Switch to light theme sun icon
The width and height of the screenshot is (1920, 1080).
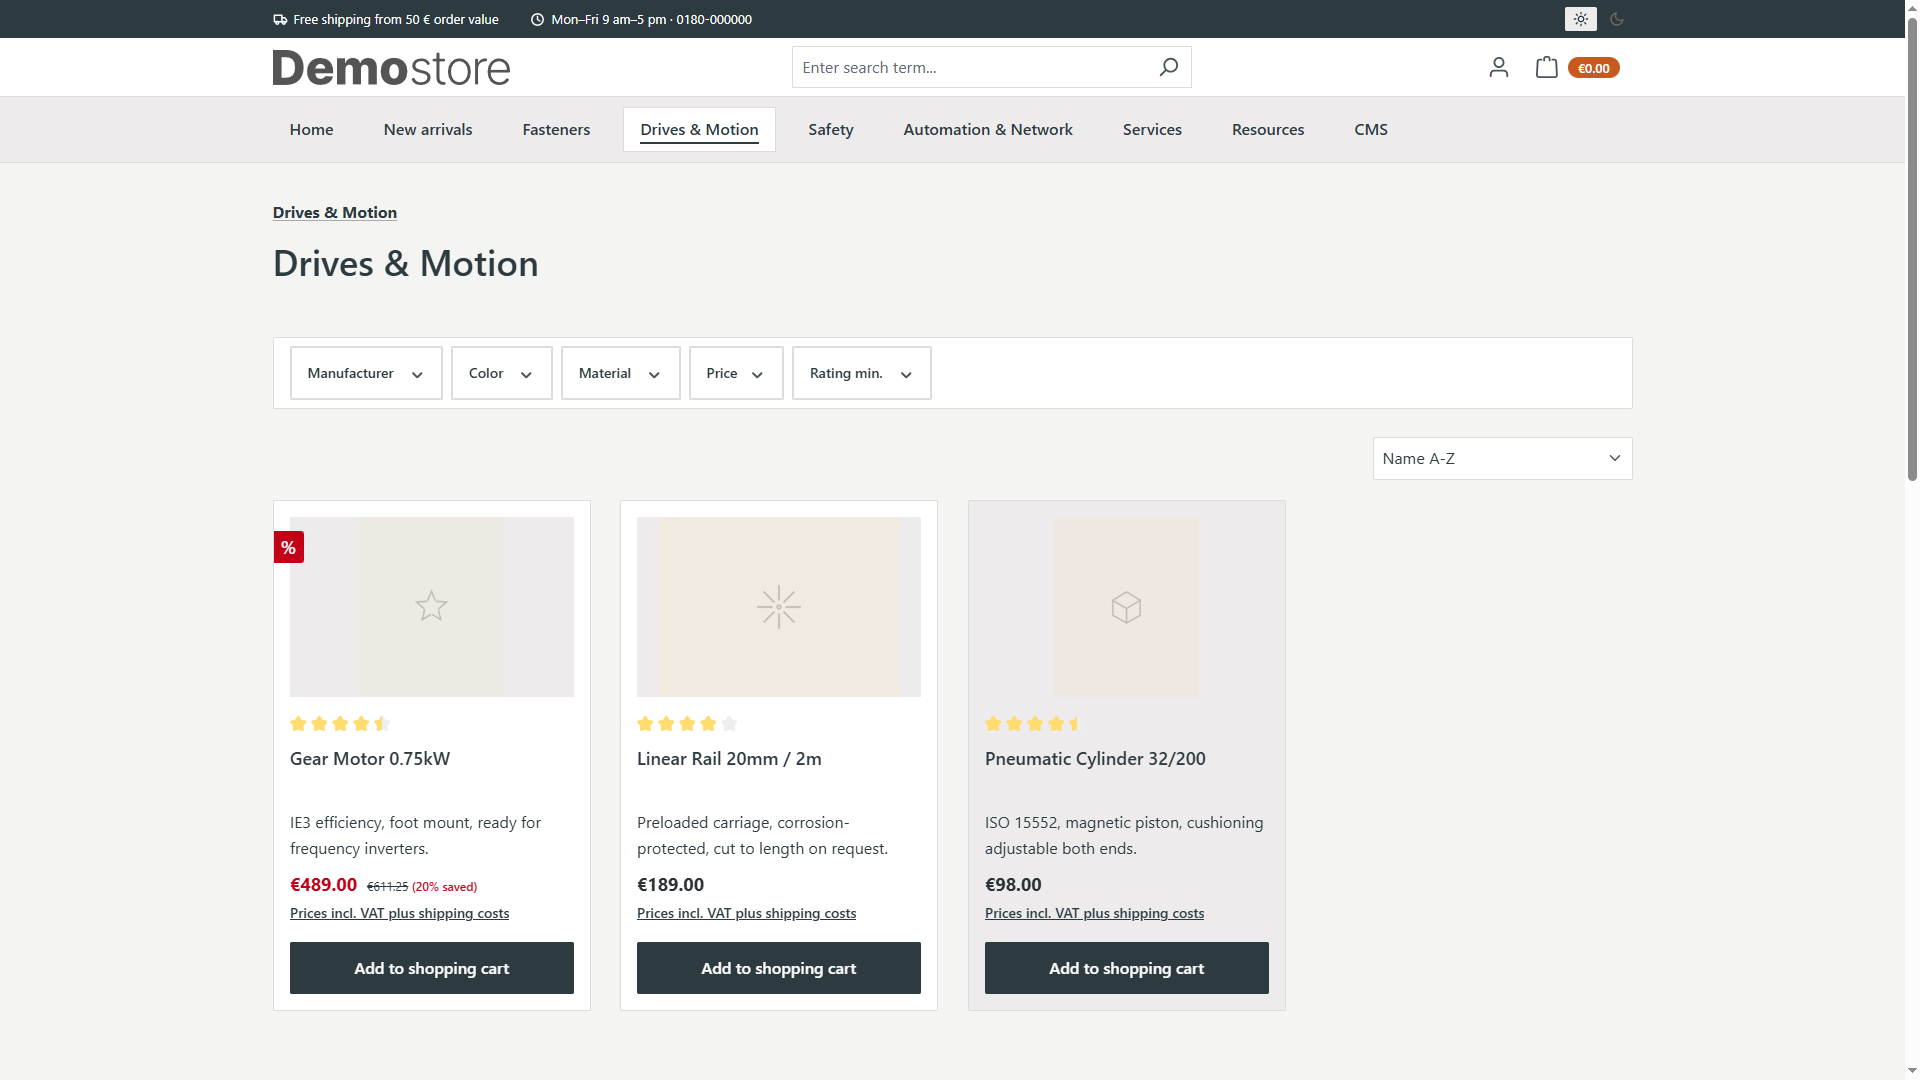(x=1580, y=19)
